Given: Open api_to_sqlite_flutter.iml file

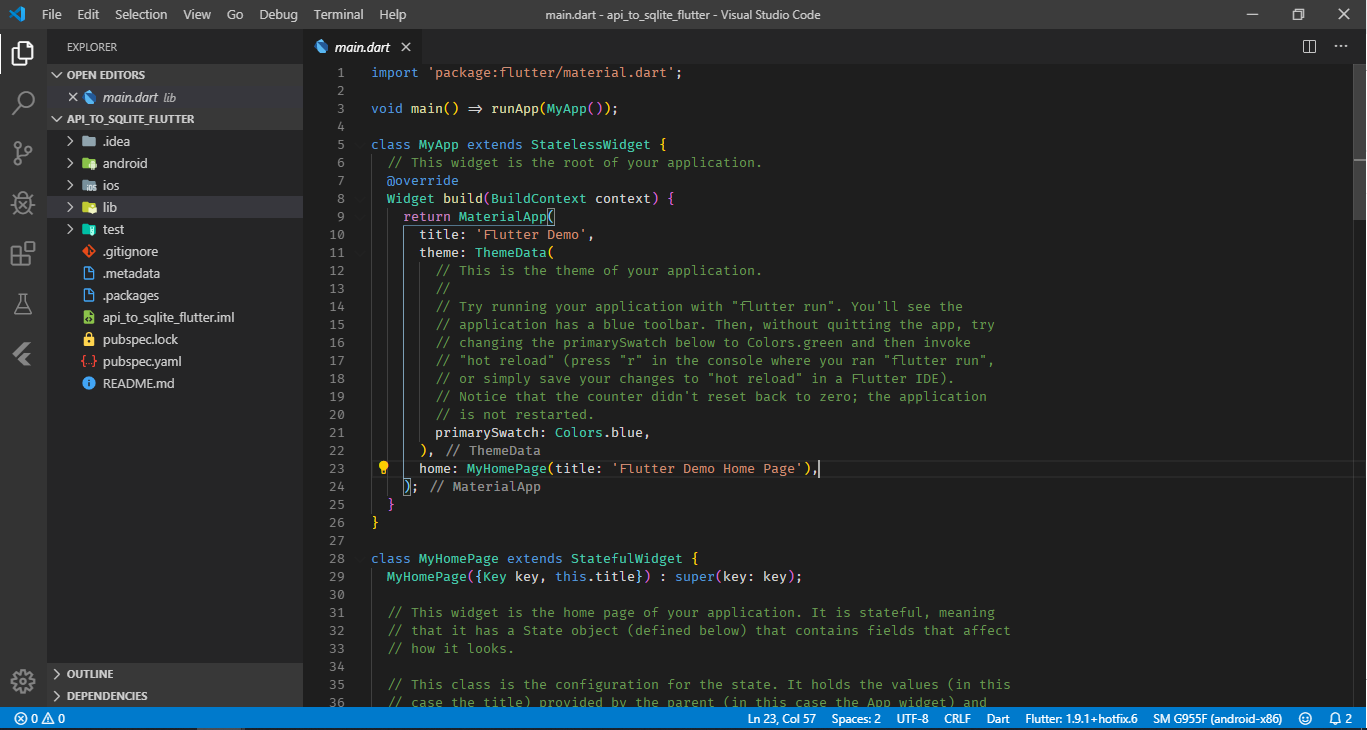Looking at the screenshot, I should (175, 317).
